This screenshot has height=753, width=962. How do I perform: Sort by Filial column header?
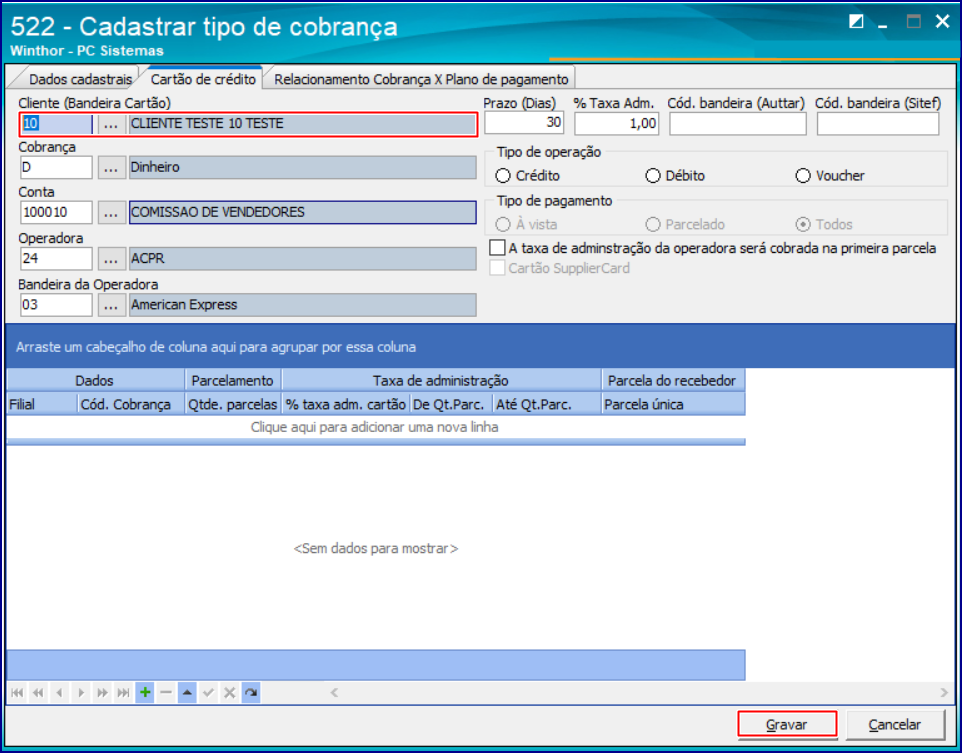tap(42, 404)
